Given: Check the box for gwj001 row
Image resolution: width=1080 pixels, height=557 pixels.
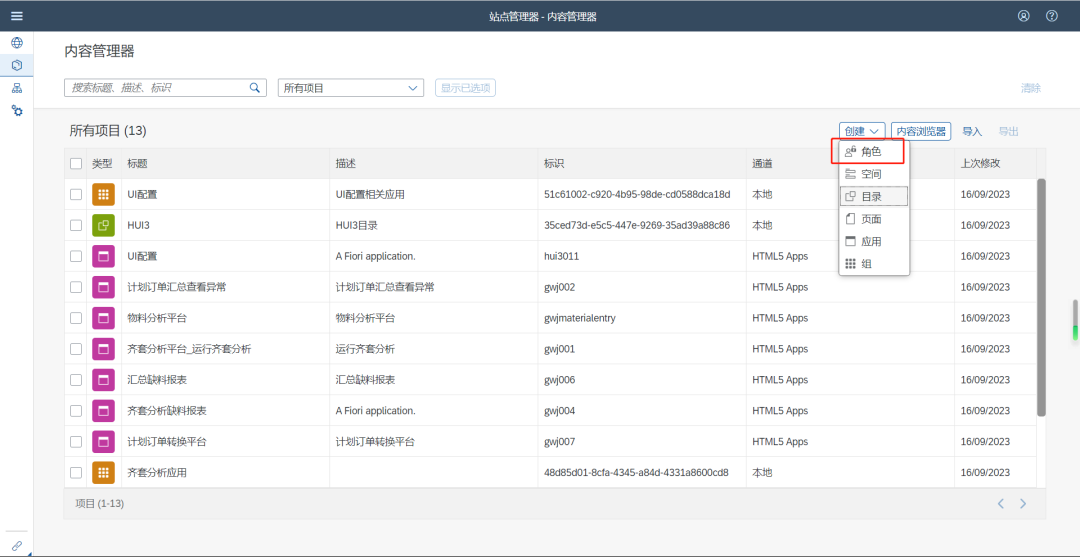Looking at the screenshot, I should (x=76, y=349).
